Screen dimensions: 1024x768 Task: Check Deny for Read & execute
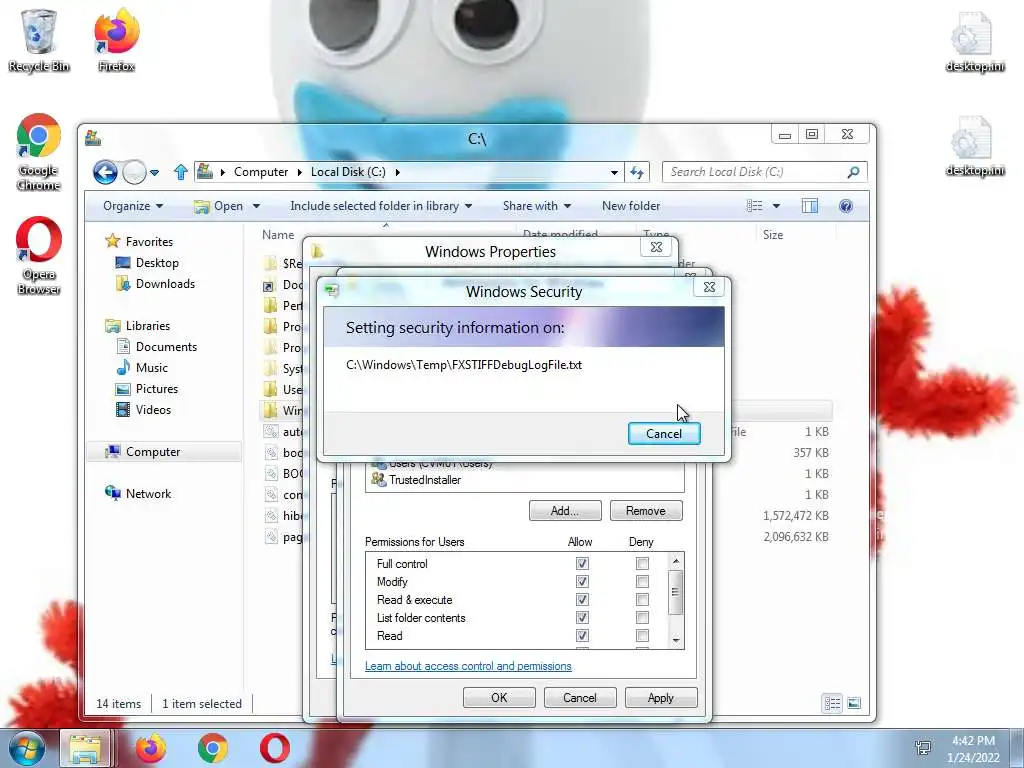click(x=643, y=600)
